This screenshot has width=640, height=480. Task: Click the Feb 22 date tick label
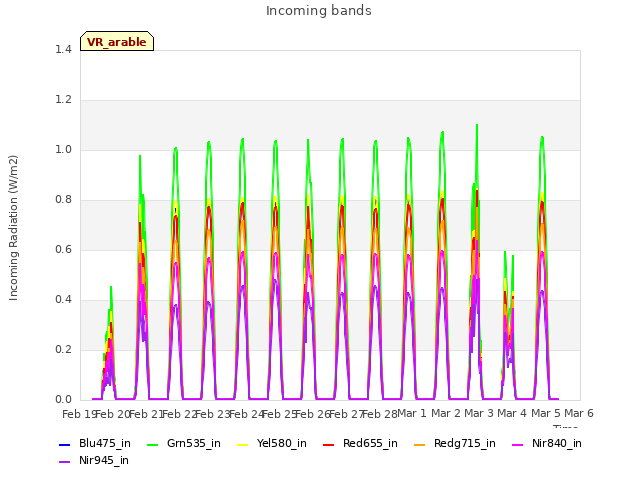tap(179, 414)
